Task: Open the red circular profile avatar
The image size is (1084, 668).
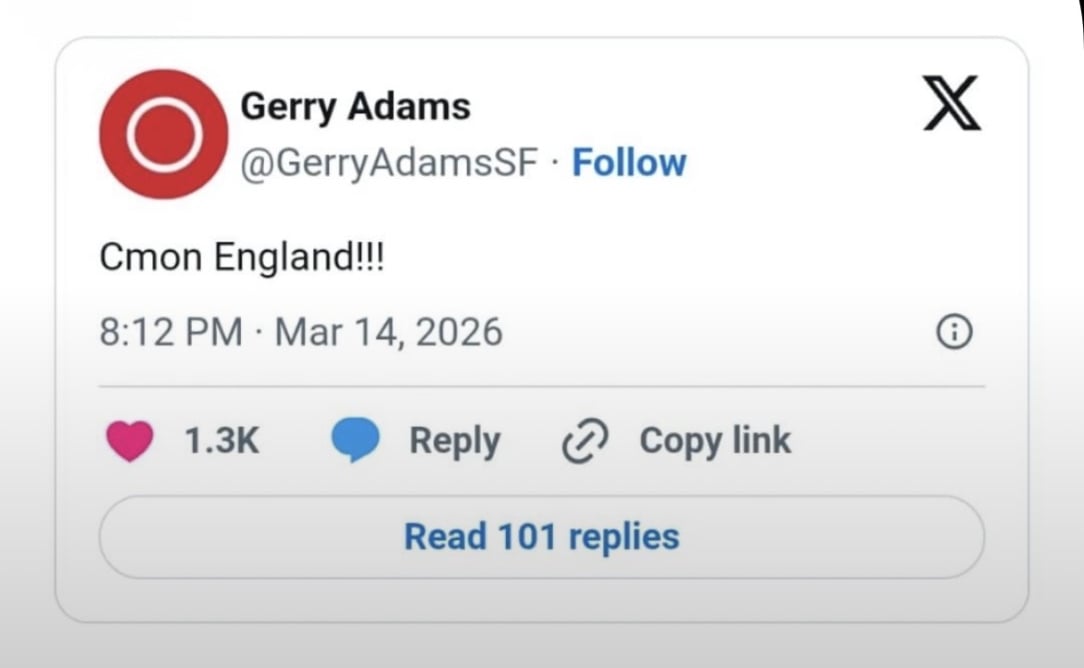Action: (163, 134)
